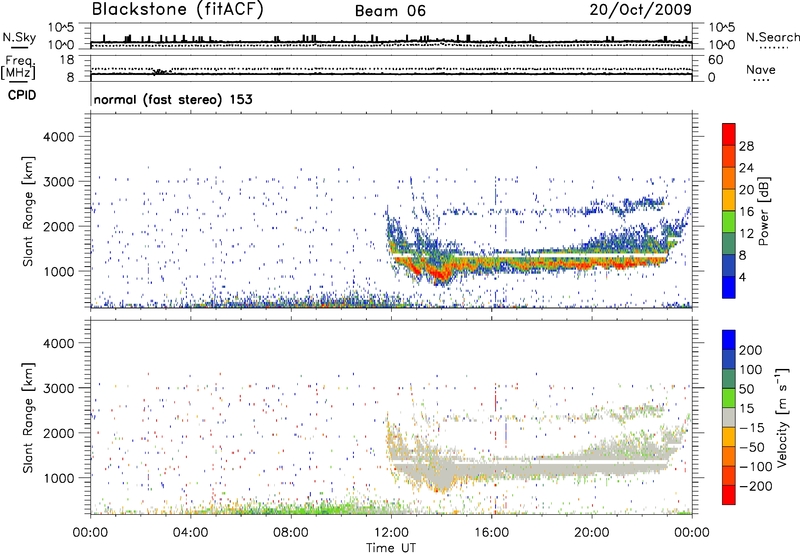Click the '16:00' time axis label
This screenshot has width=800, height=554.
pyautogui.click(x=491, y=533)
